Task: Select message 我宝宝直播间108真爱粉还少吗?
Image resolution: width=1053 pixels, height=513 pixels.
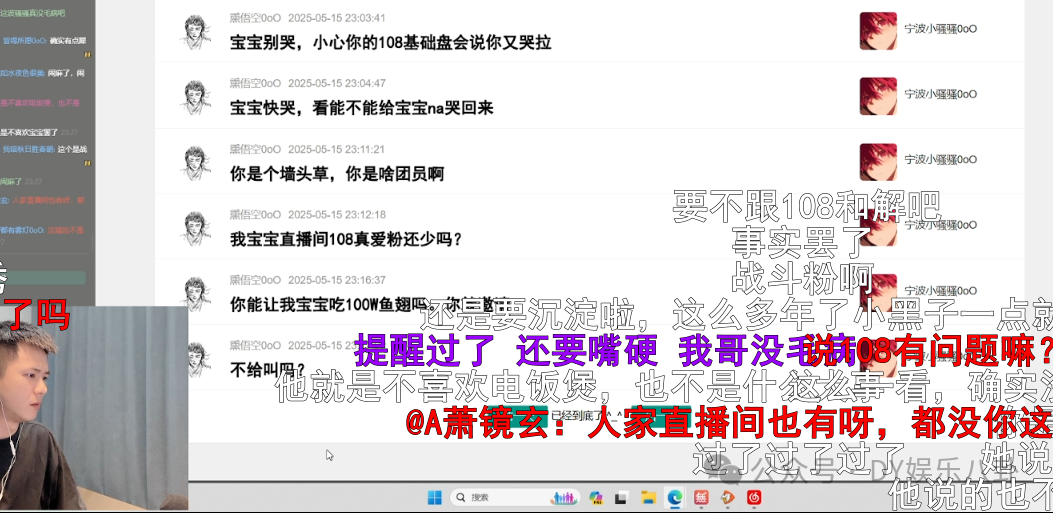Action: coord(346,239)
